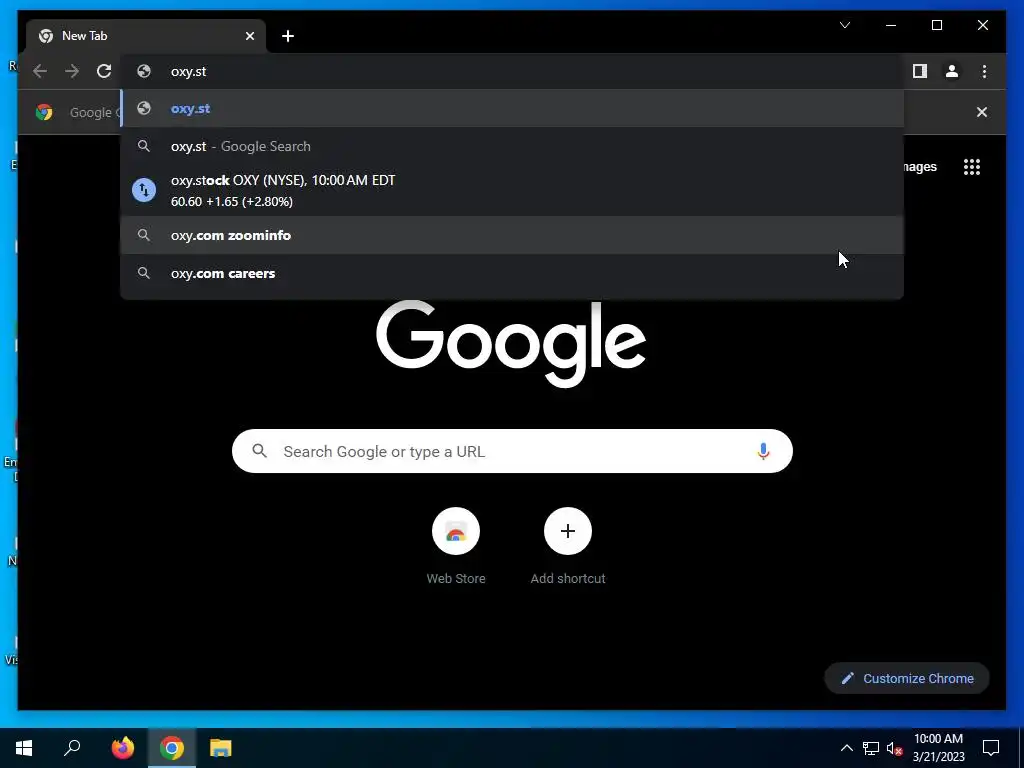
Task: Open the tab search chevron
Action: [845, 25]
